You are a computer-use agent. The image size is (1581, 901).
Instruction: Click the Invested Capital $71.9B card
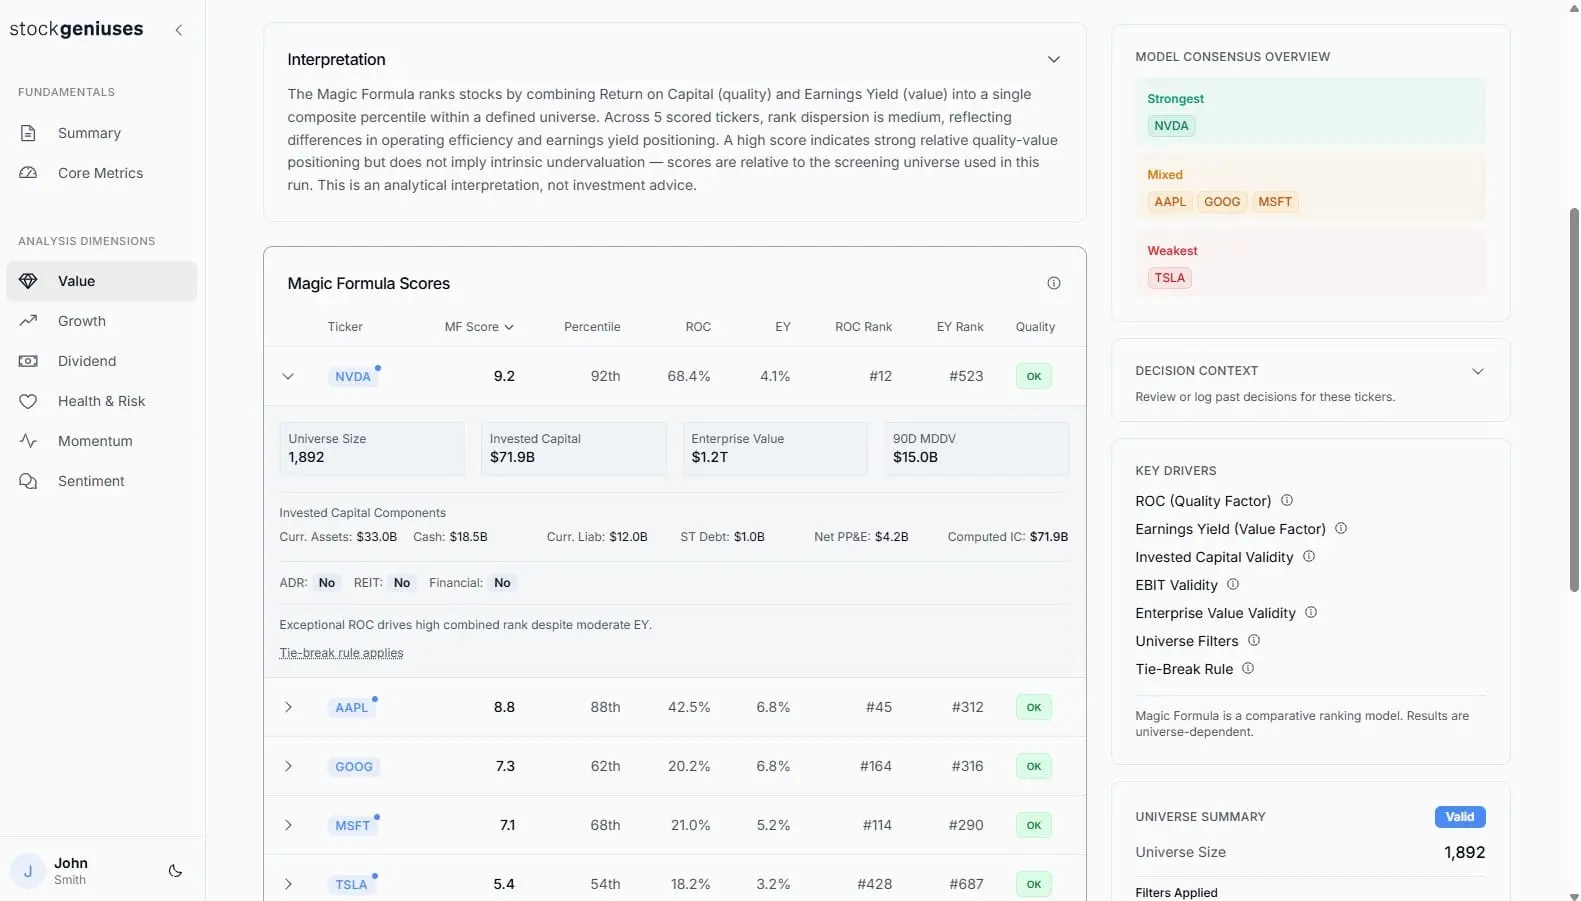coord(573,448)
